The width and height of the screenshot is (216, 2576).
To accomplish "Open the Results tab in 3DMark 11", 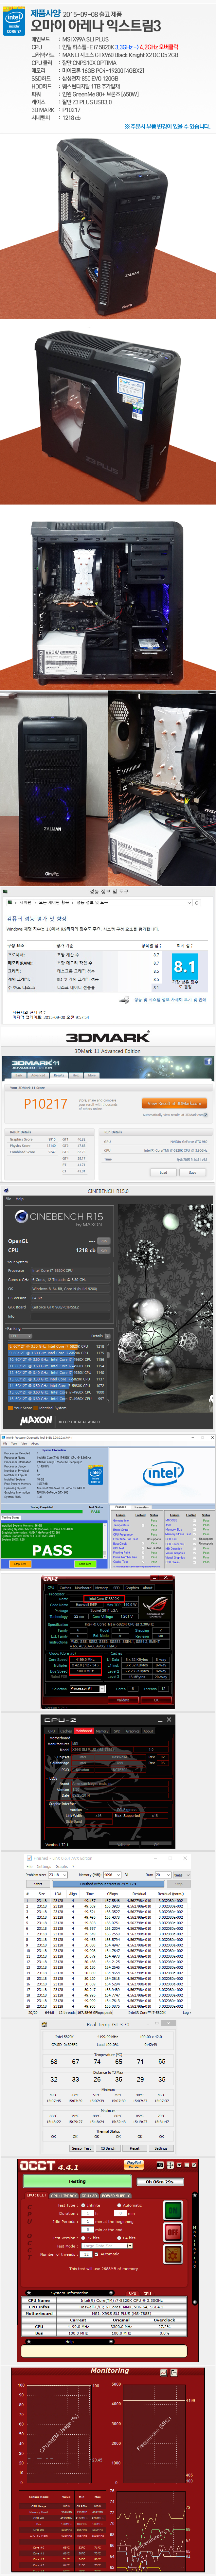I will [x=59, y=1075].
